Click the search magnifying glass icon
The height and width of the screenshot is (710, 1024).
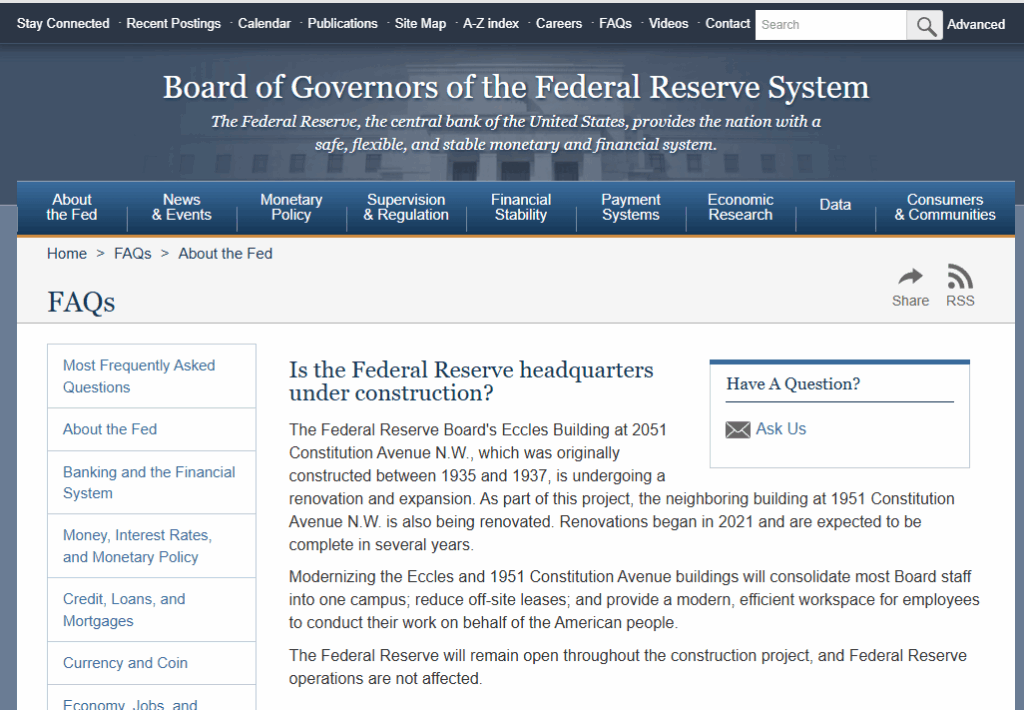click(925, 25)
